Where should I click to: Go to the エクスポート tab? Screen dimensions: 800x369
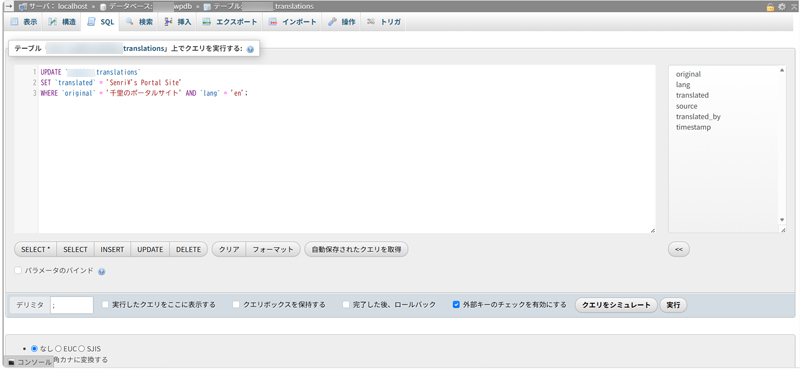[230, 22]
